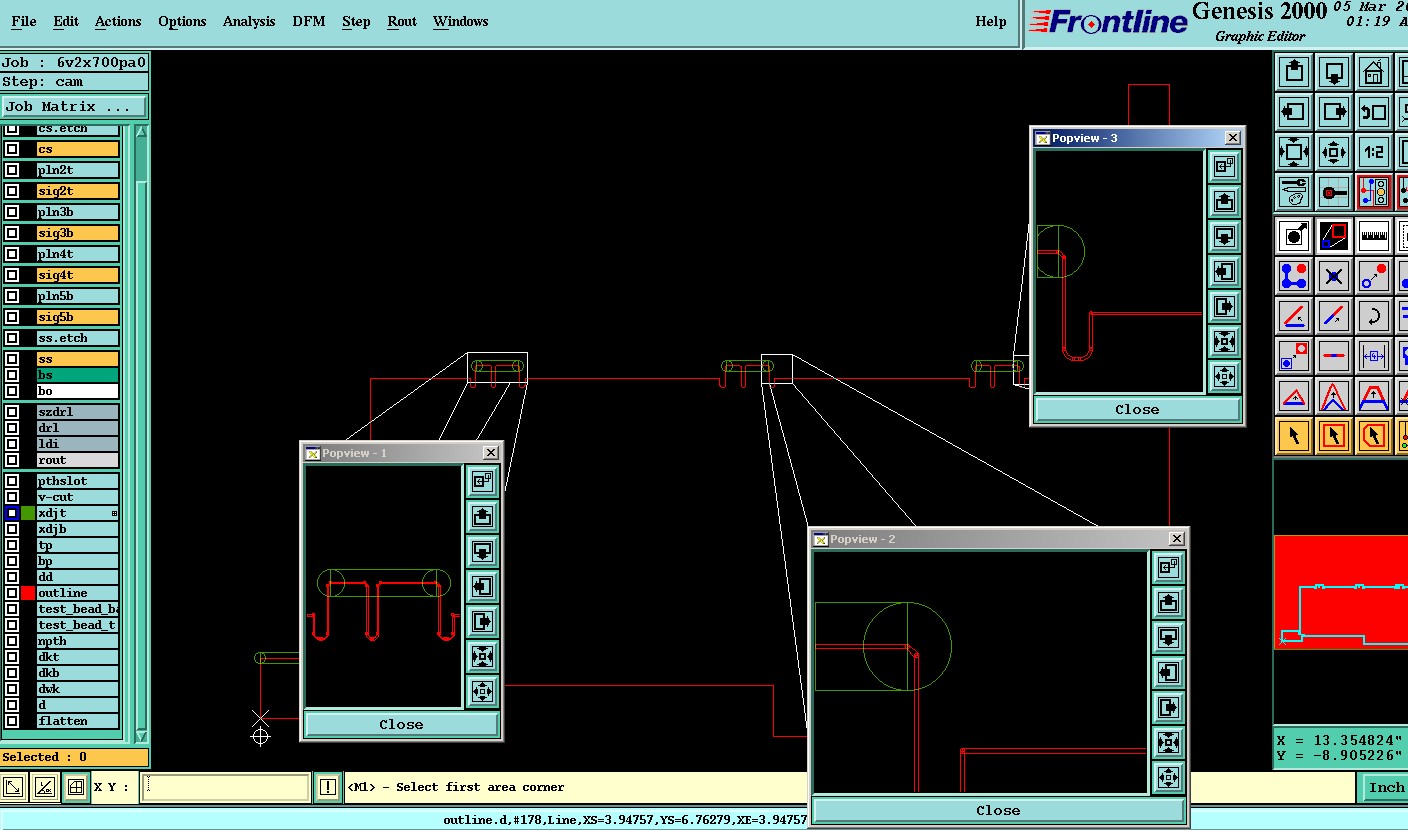Viewport: 1408px width, 830px height.
Task: Click the Inch units button
Action: (x=1385, y=787)
